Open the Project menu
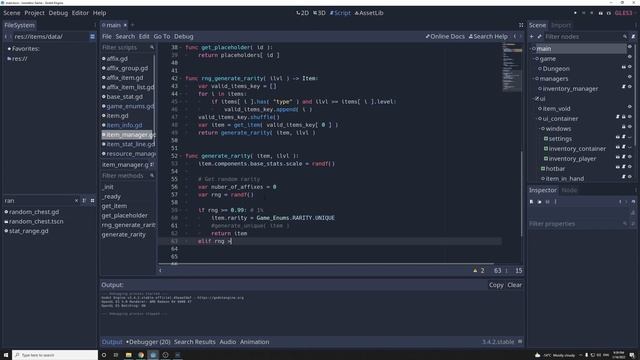 coord(34,13)
